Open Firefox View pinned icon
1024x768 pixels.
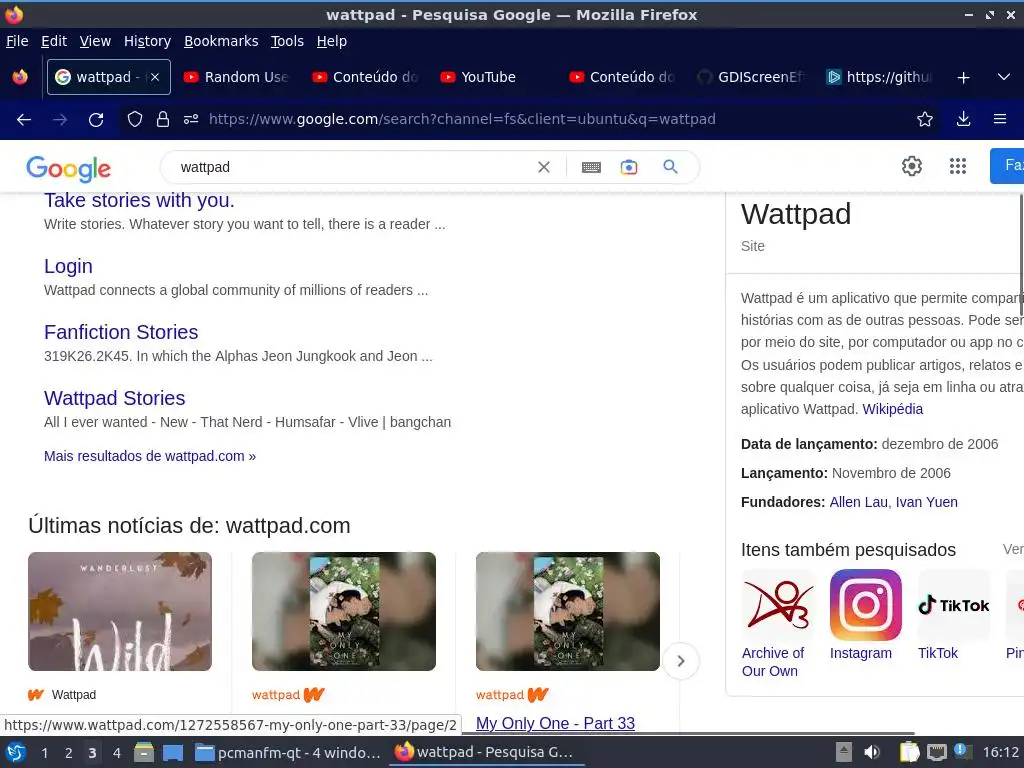click(x=20, y=77)
